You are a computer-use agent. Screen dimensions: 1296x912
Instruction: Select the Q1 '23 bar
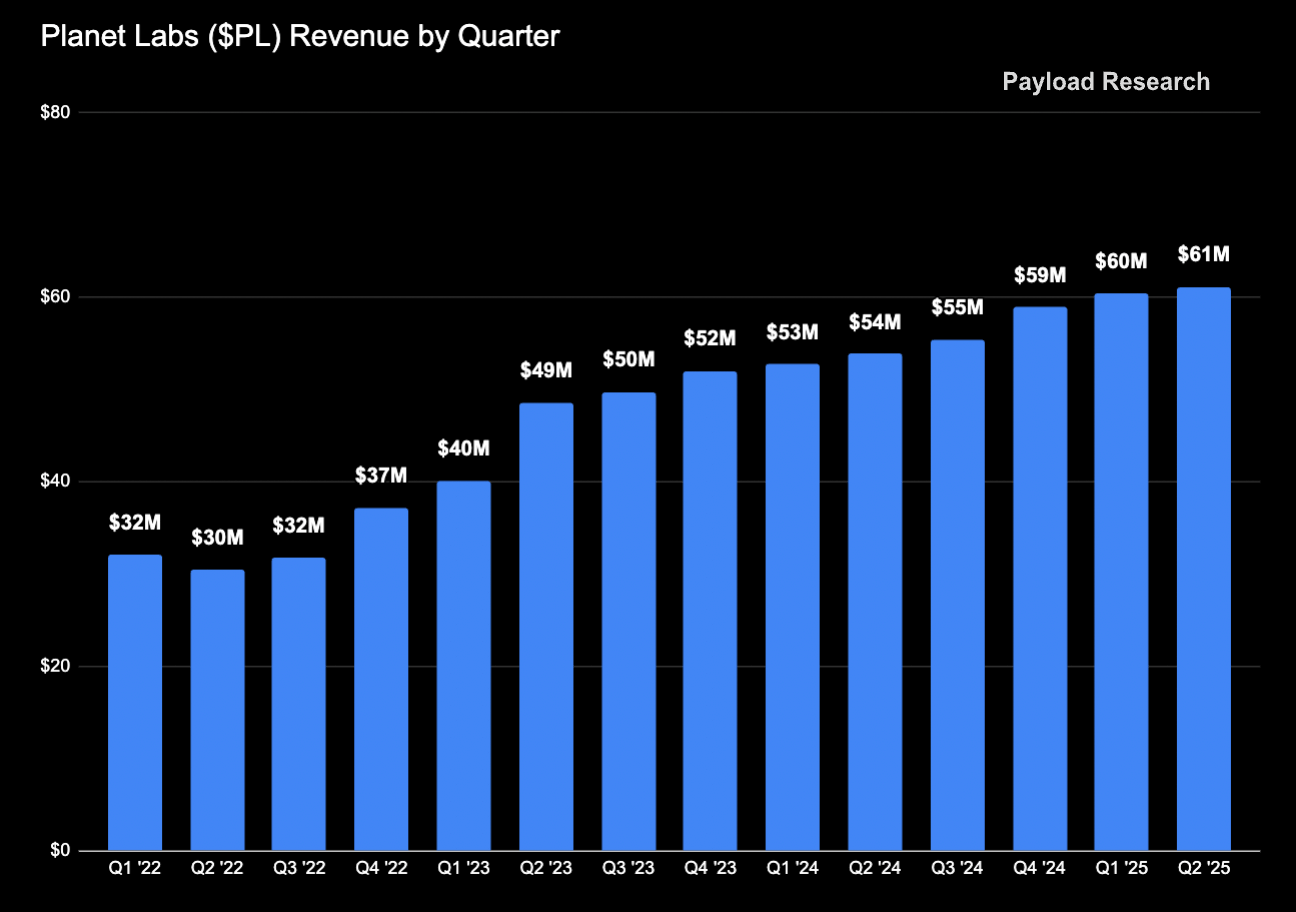(464, 665)
